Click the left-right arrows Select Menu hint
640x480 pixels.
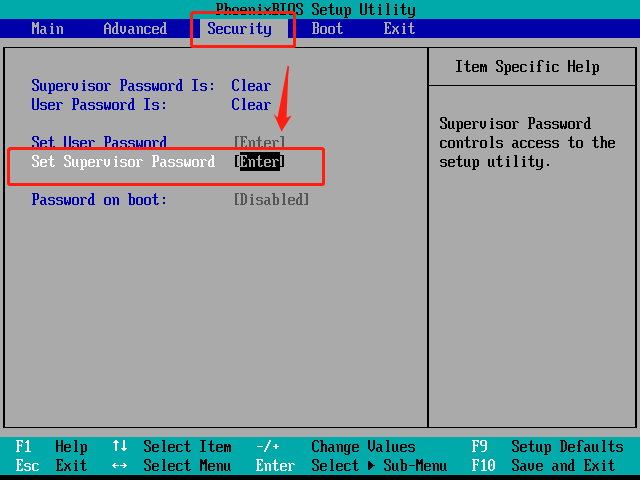pos(172,465)
